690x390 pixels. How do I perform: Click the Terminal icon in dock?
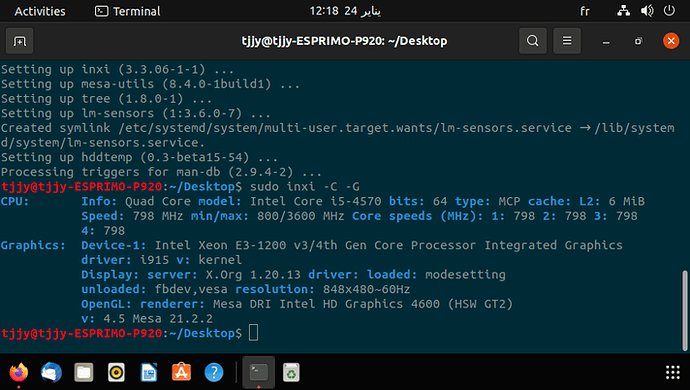(x=259, y=373)
